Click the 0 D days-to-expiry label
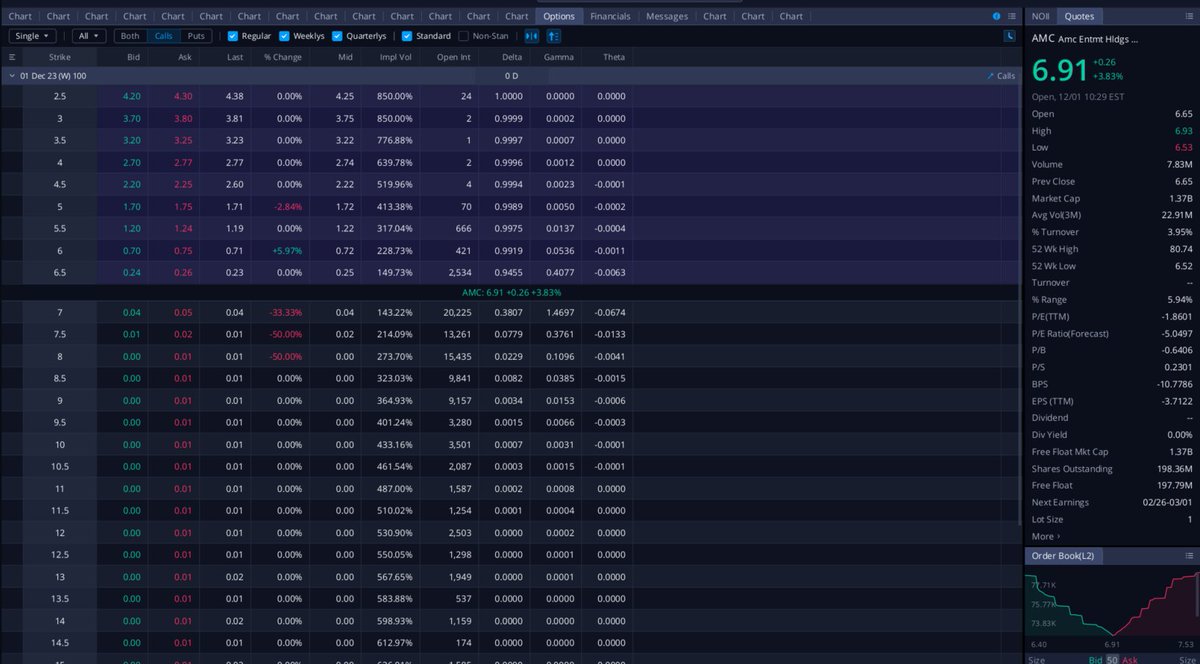Screen dimensions: 1200x664 coord(511,76)
